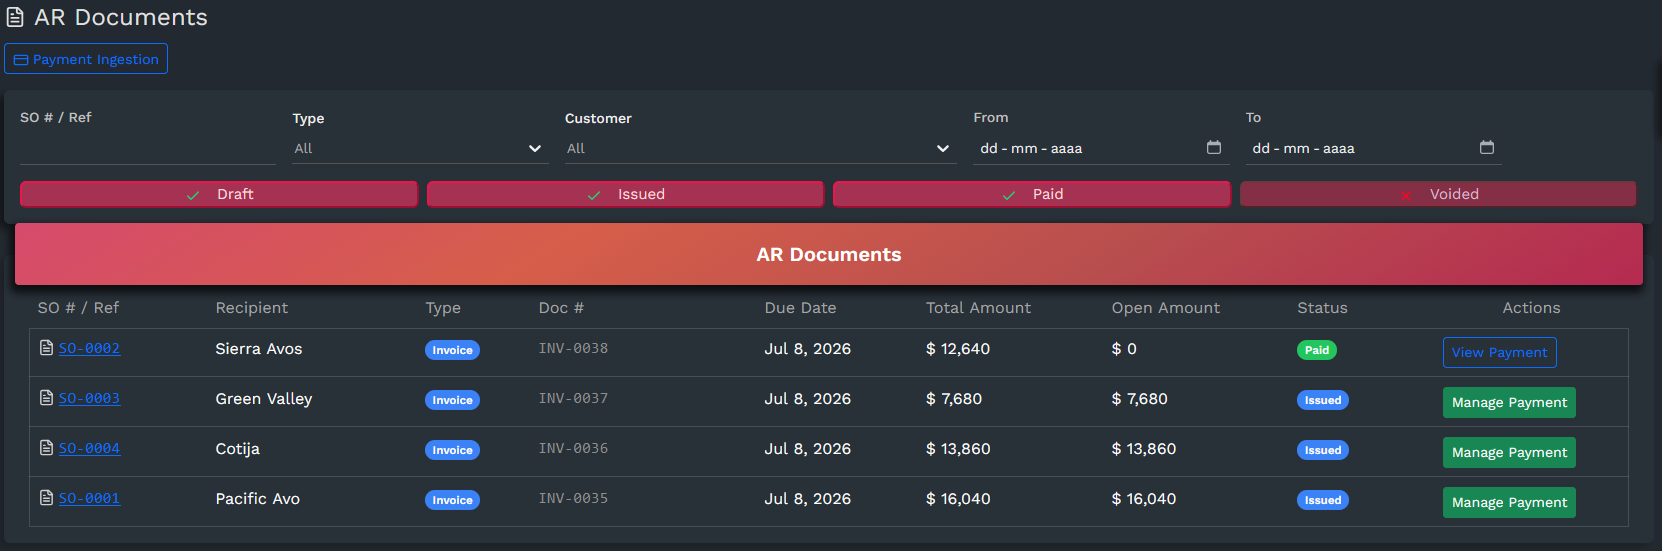Screen dimensions: 1662x551
Task: Click the Invoice badge for Green Valley
Action: 452,400
